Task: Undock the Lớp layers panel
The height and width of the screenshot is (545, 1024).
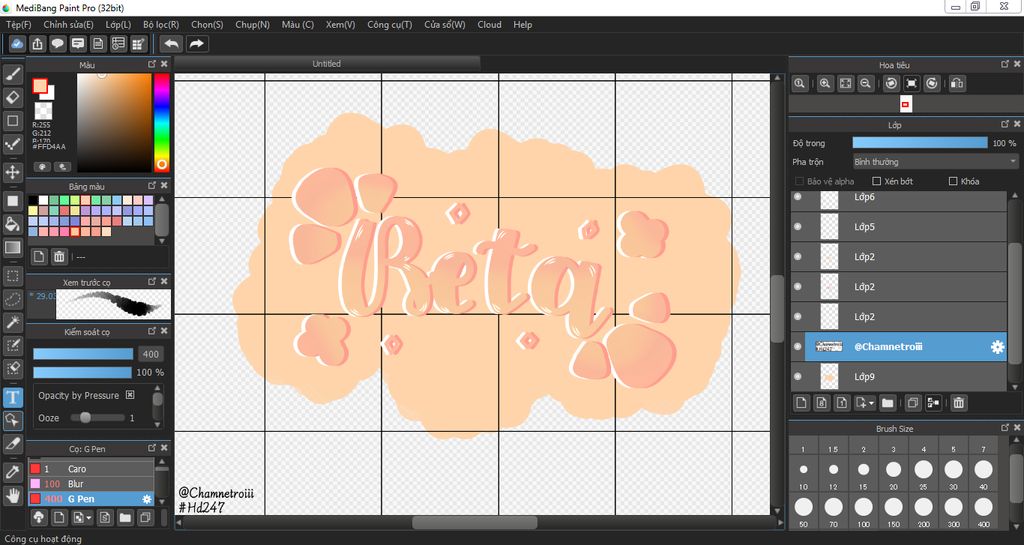Action: coord(1005,124)
